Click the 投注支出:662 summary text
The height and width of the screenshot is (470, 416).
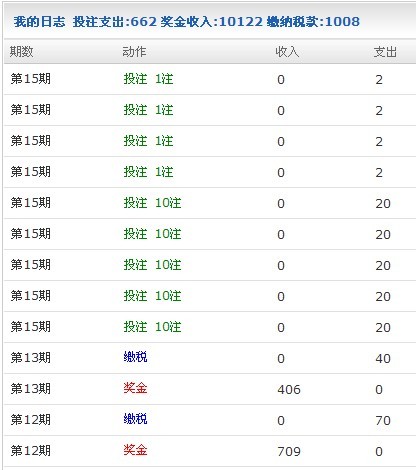[115, 22]
